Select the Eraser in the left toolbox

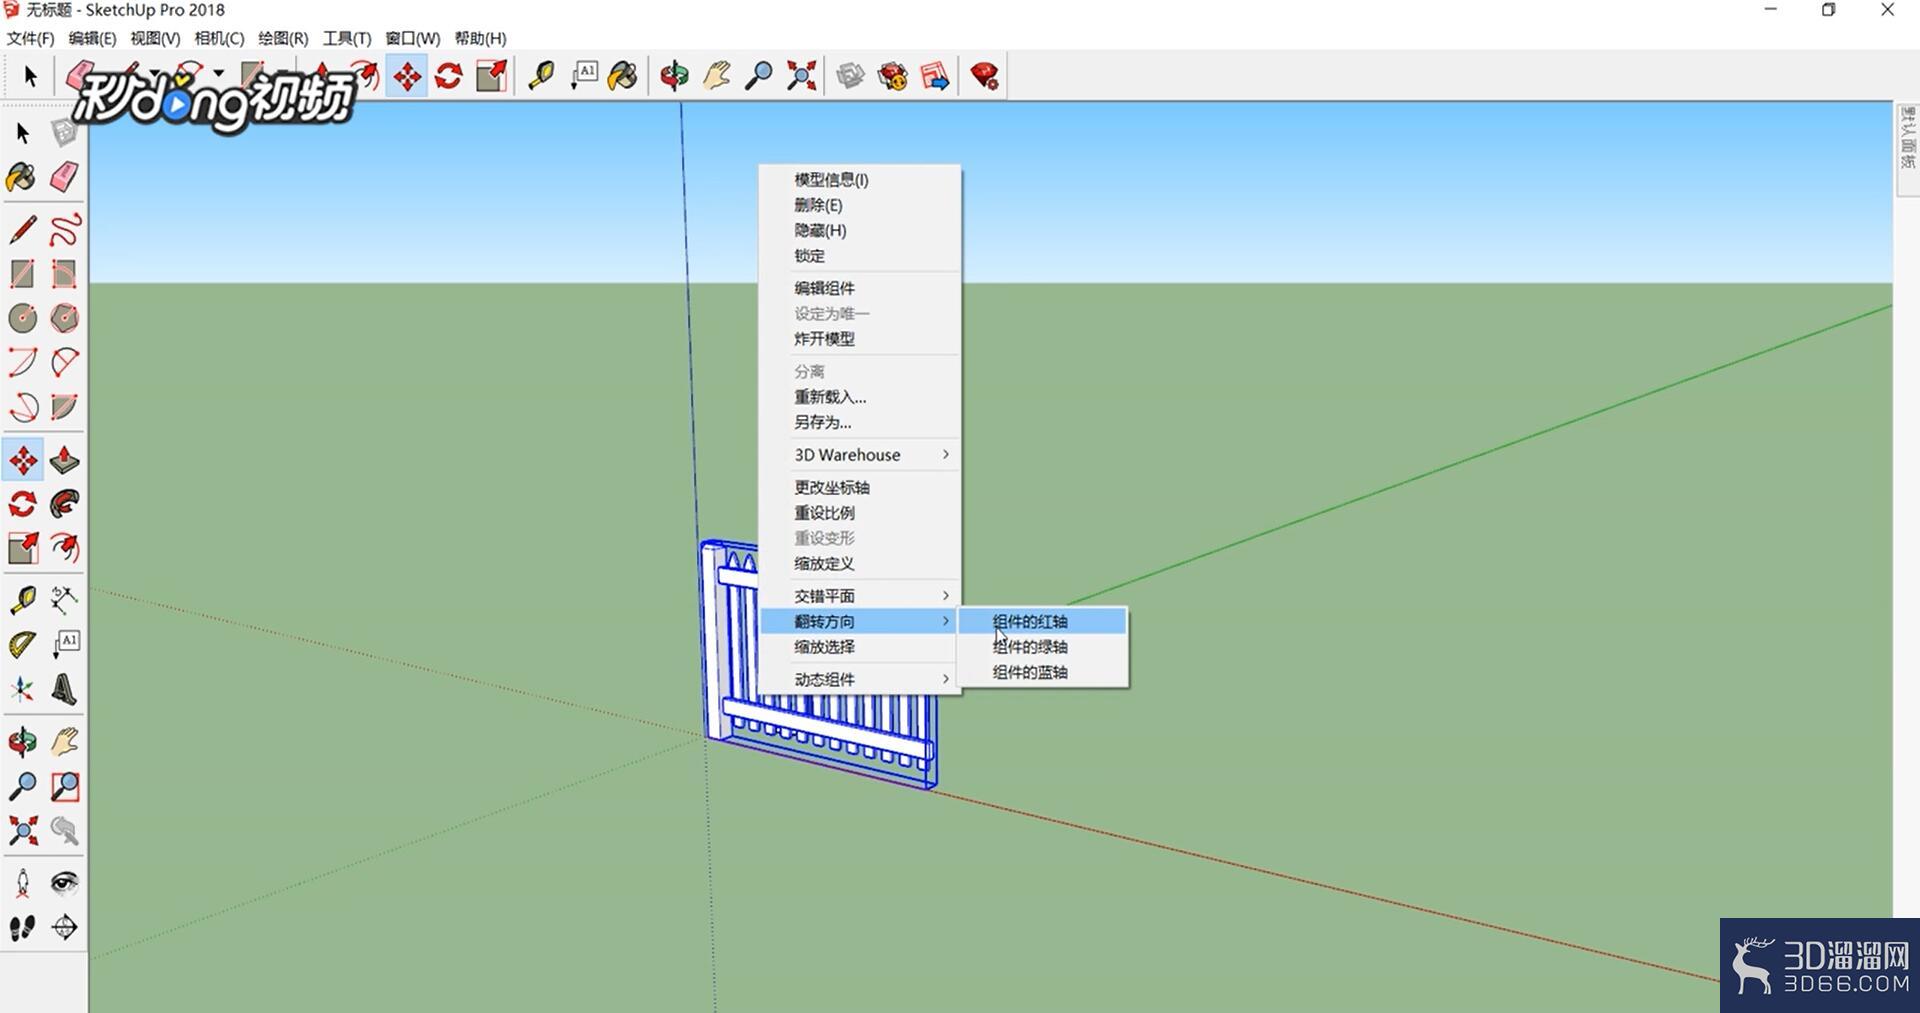coord(64,178)
